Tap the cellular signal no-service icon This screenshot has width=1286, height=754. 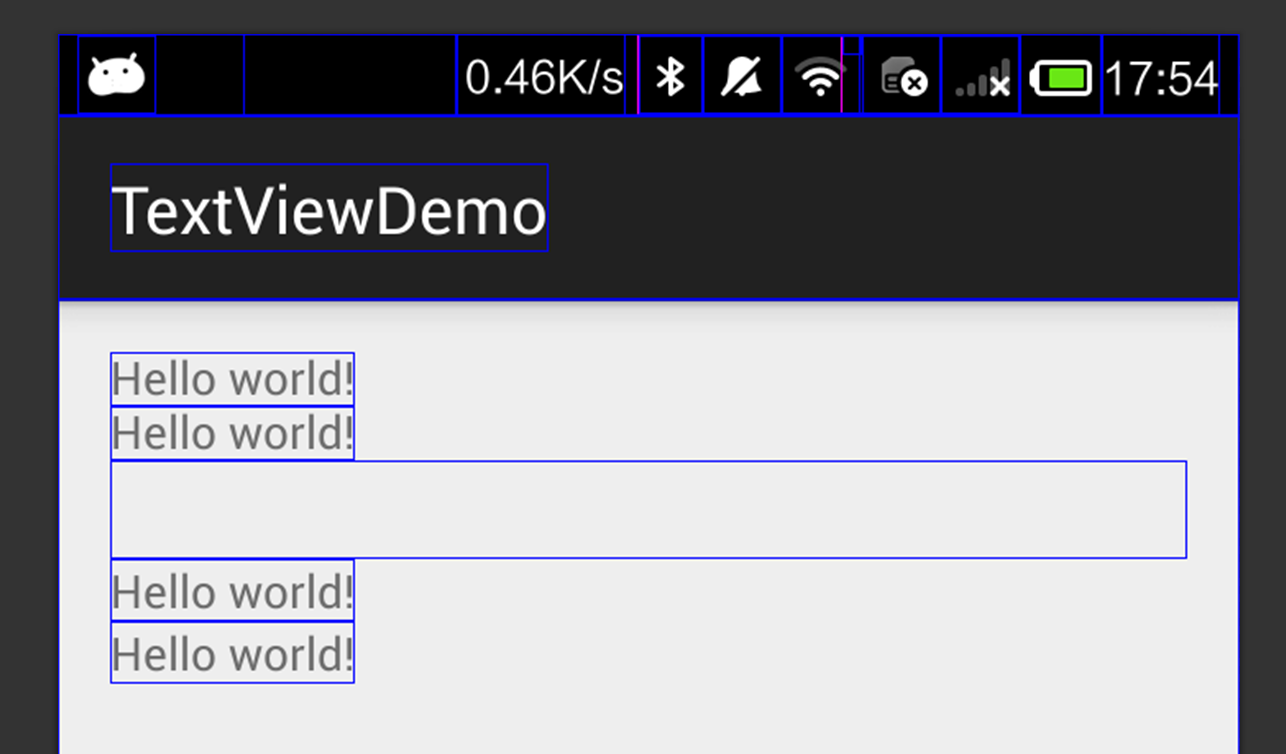pos(981,76)
